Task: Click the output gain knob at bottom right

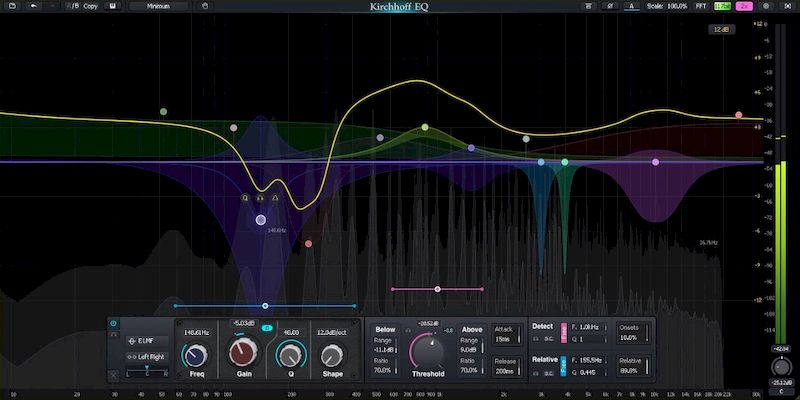Action: pyautogui.click(x=781, y=366)
